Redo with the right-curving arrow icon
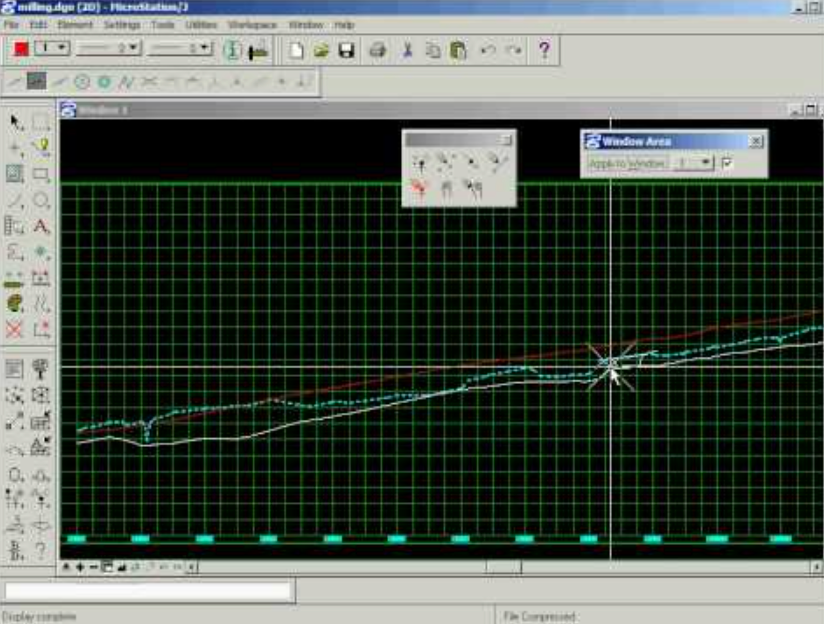This screenshot has height=624, width=824. pos(513,50)
